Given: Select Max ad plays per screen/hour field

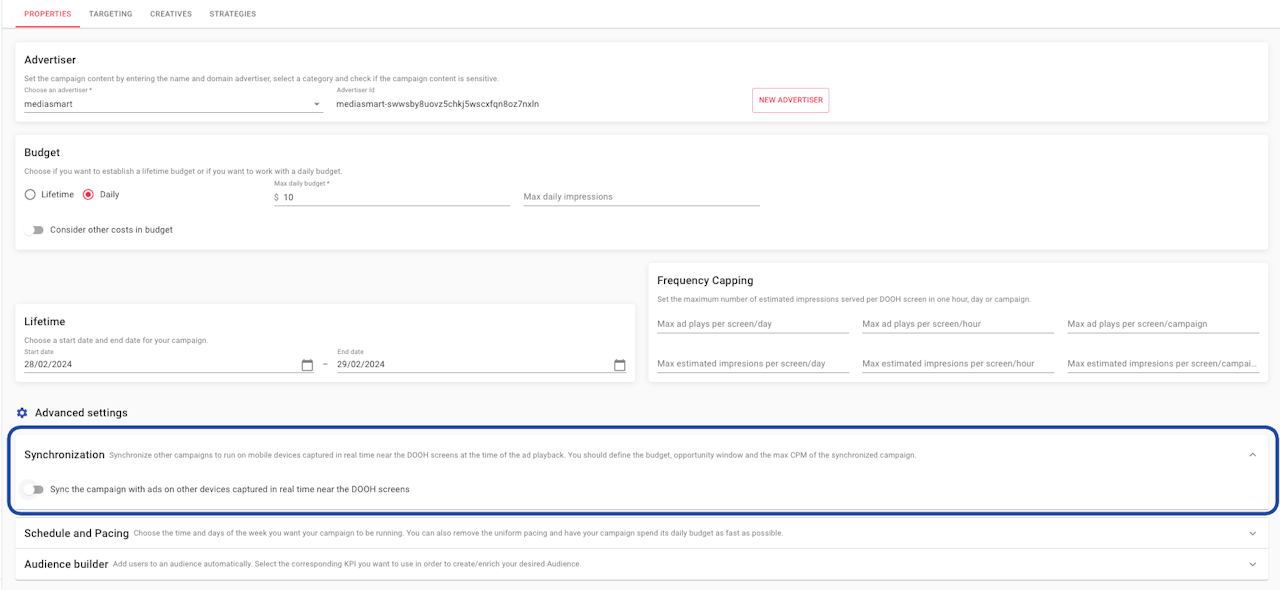Looking at the screenshot, I should pos(957,324).
